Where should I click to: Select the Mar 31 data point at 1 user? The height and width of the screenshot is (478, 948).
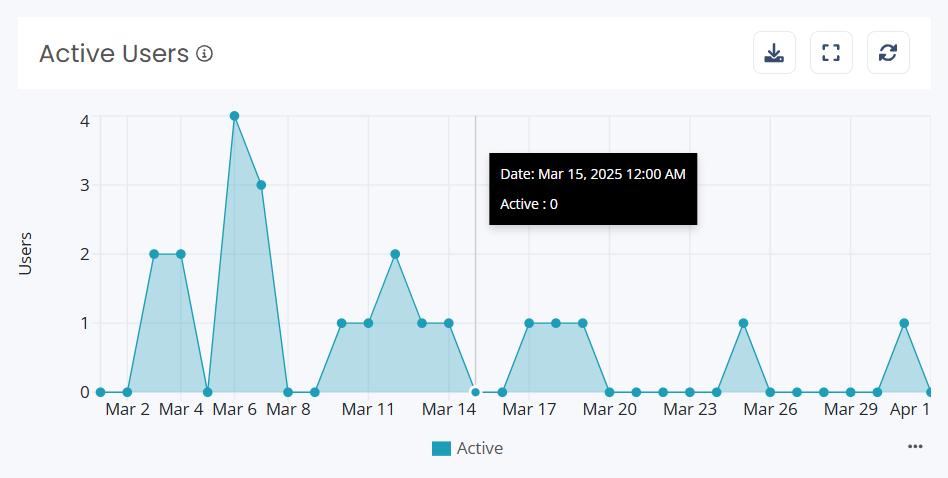tap(904, 323)
